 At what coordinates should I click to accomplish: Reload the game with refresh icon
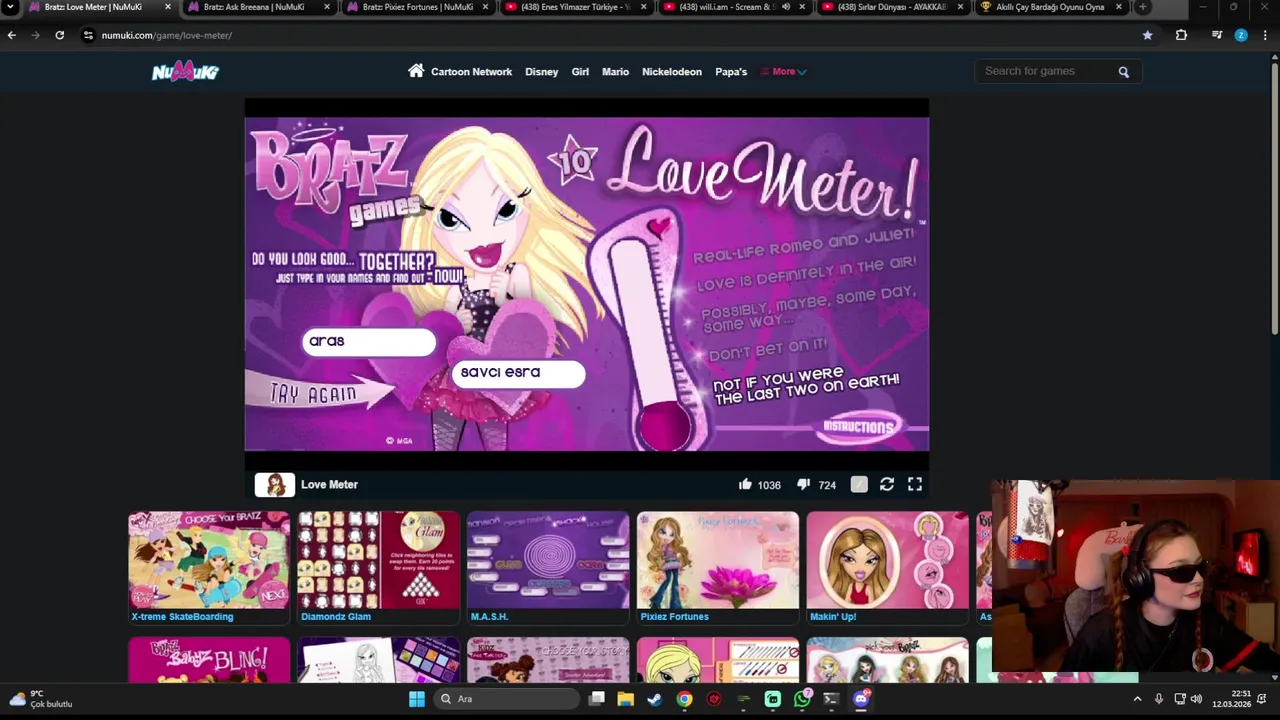(x=886, y=484)
